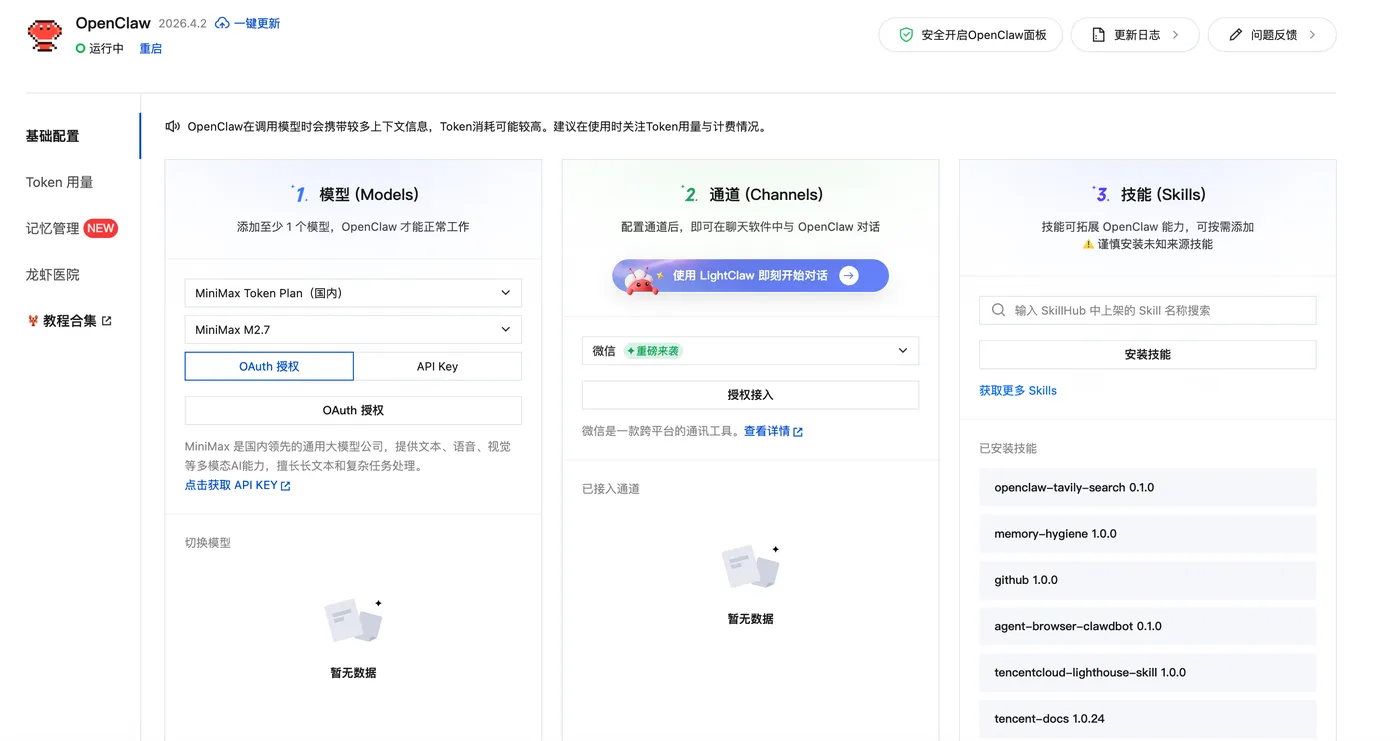Click the search magnifier in SkillHub field
The height and width of the screenshot is (741, 1400).
coord(998,310)
